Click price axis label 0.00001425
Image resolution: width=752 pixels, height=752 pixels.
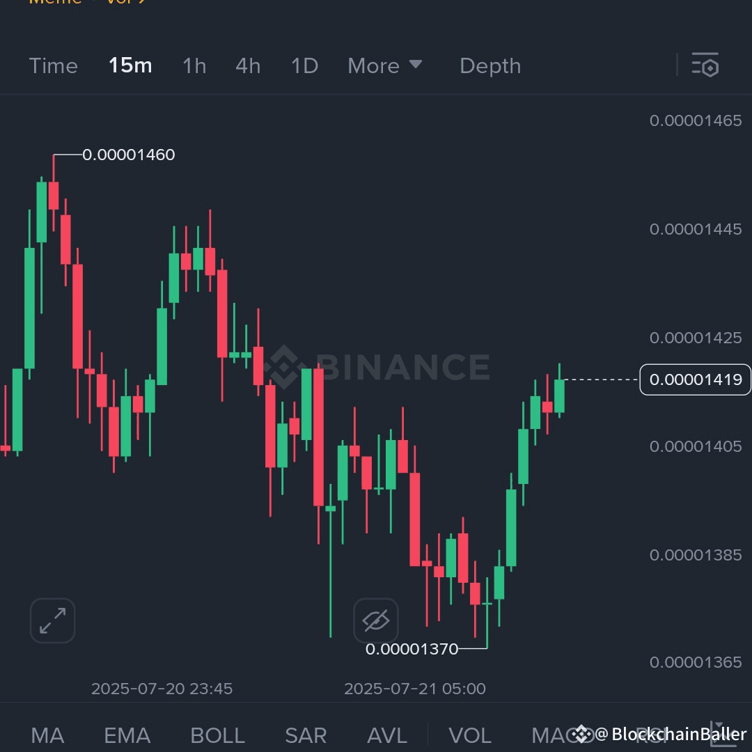pyautogui.click(x=695, y=338)
